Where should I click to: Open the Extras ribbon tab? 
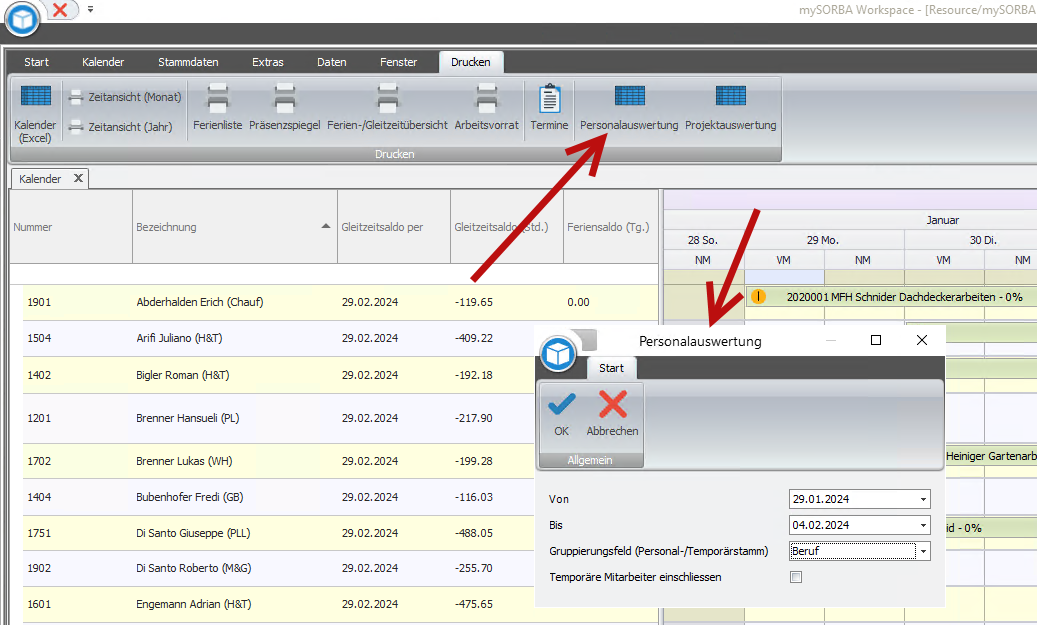(x=267, y=62)
